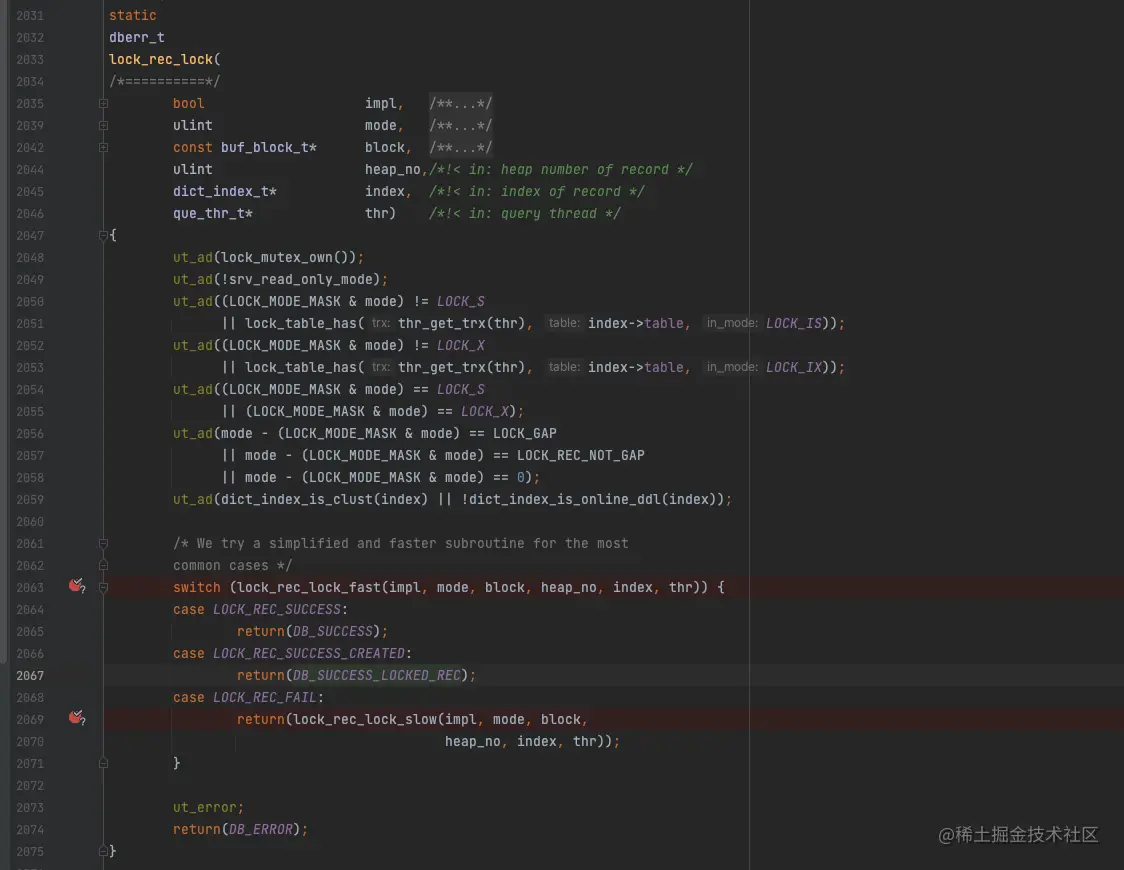Collapse switch statement fold at line 2063

(x=103, y=588)
